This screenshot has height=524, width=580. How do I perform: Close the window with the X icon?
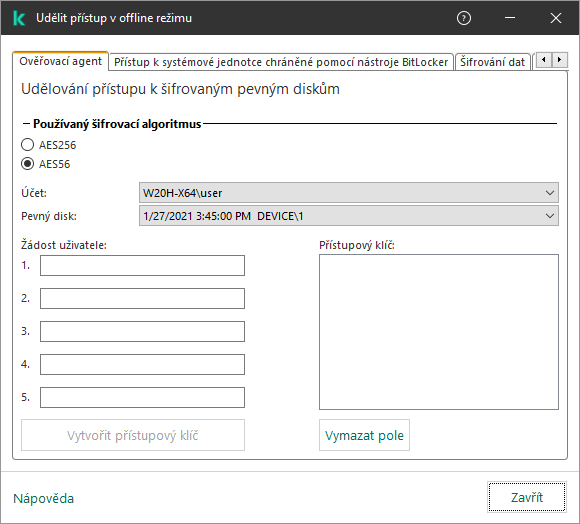[x=556, y=18]
